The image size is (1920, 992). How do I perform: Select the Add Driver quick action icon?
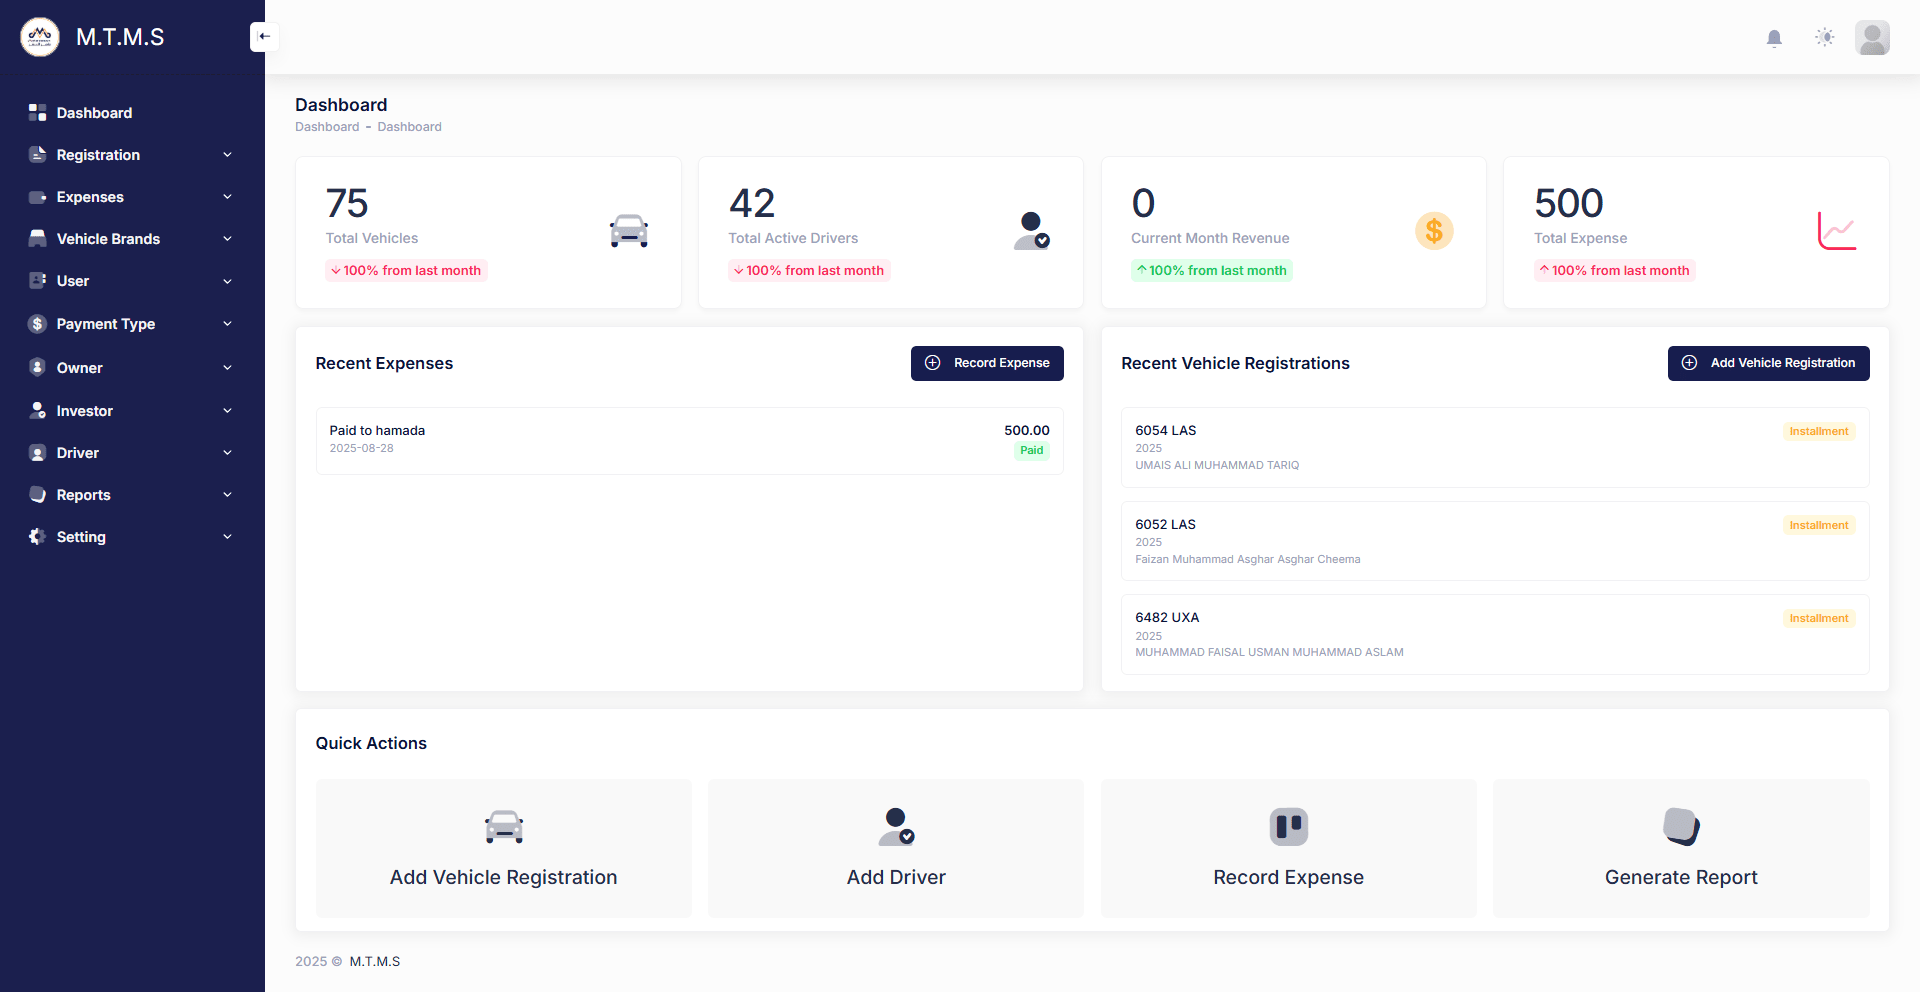(x=895, y=827)
